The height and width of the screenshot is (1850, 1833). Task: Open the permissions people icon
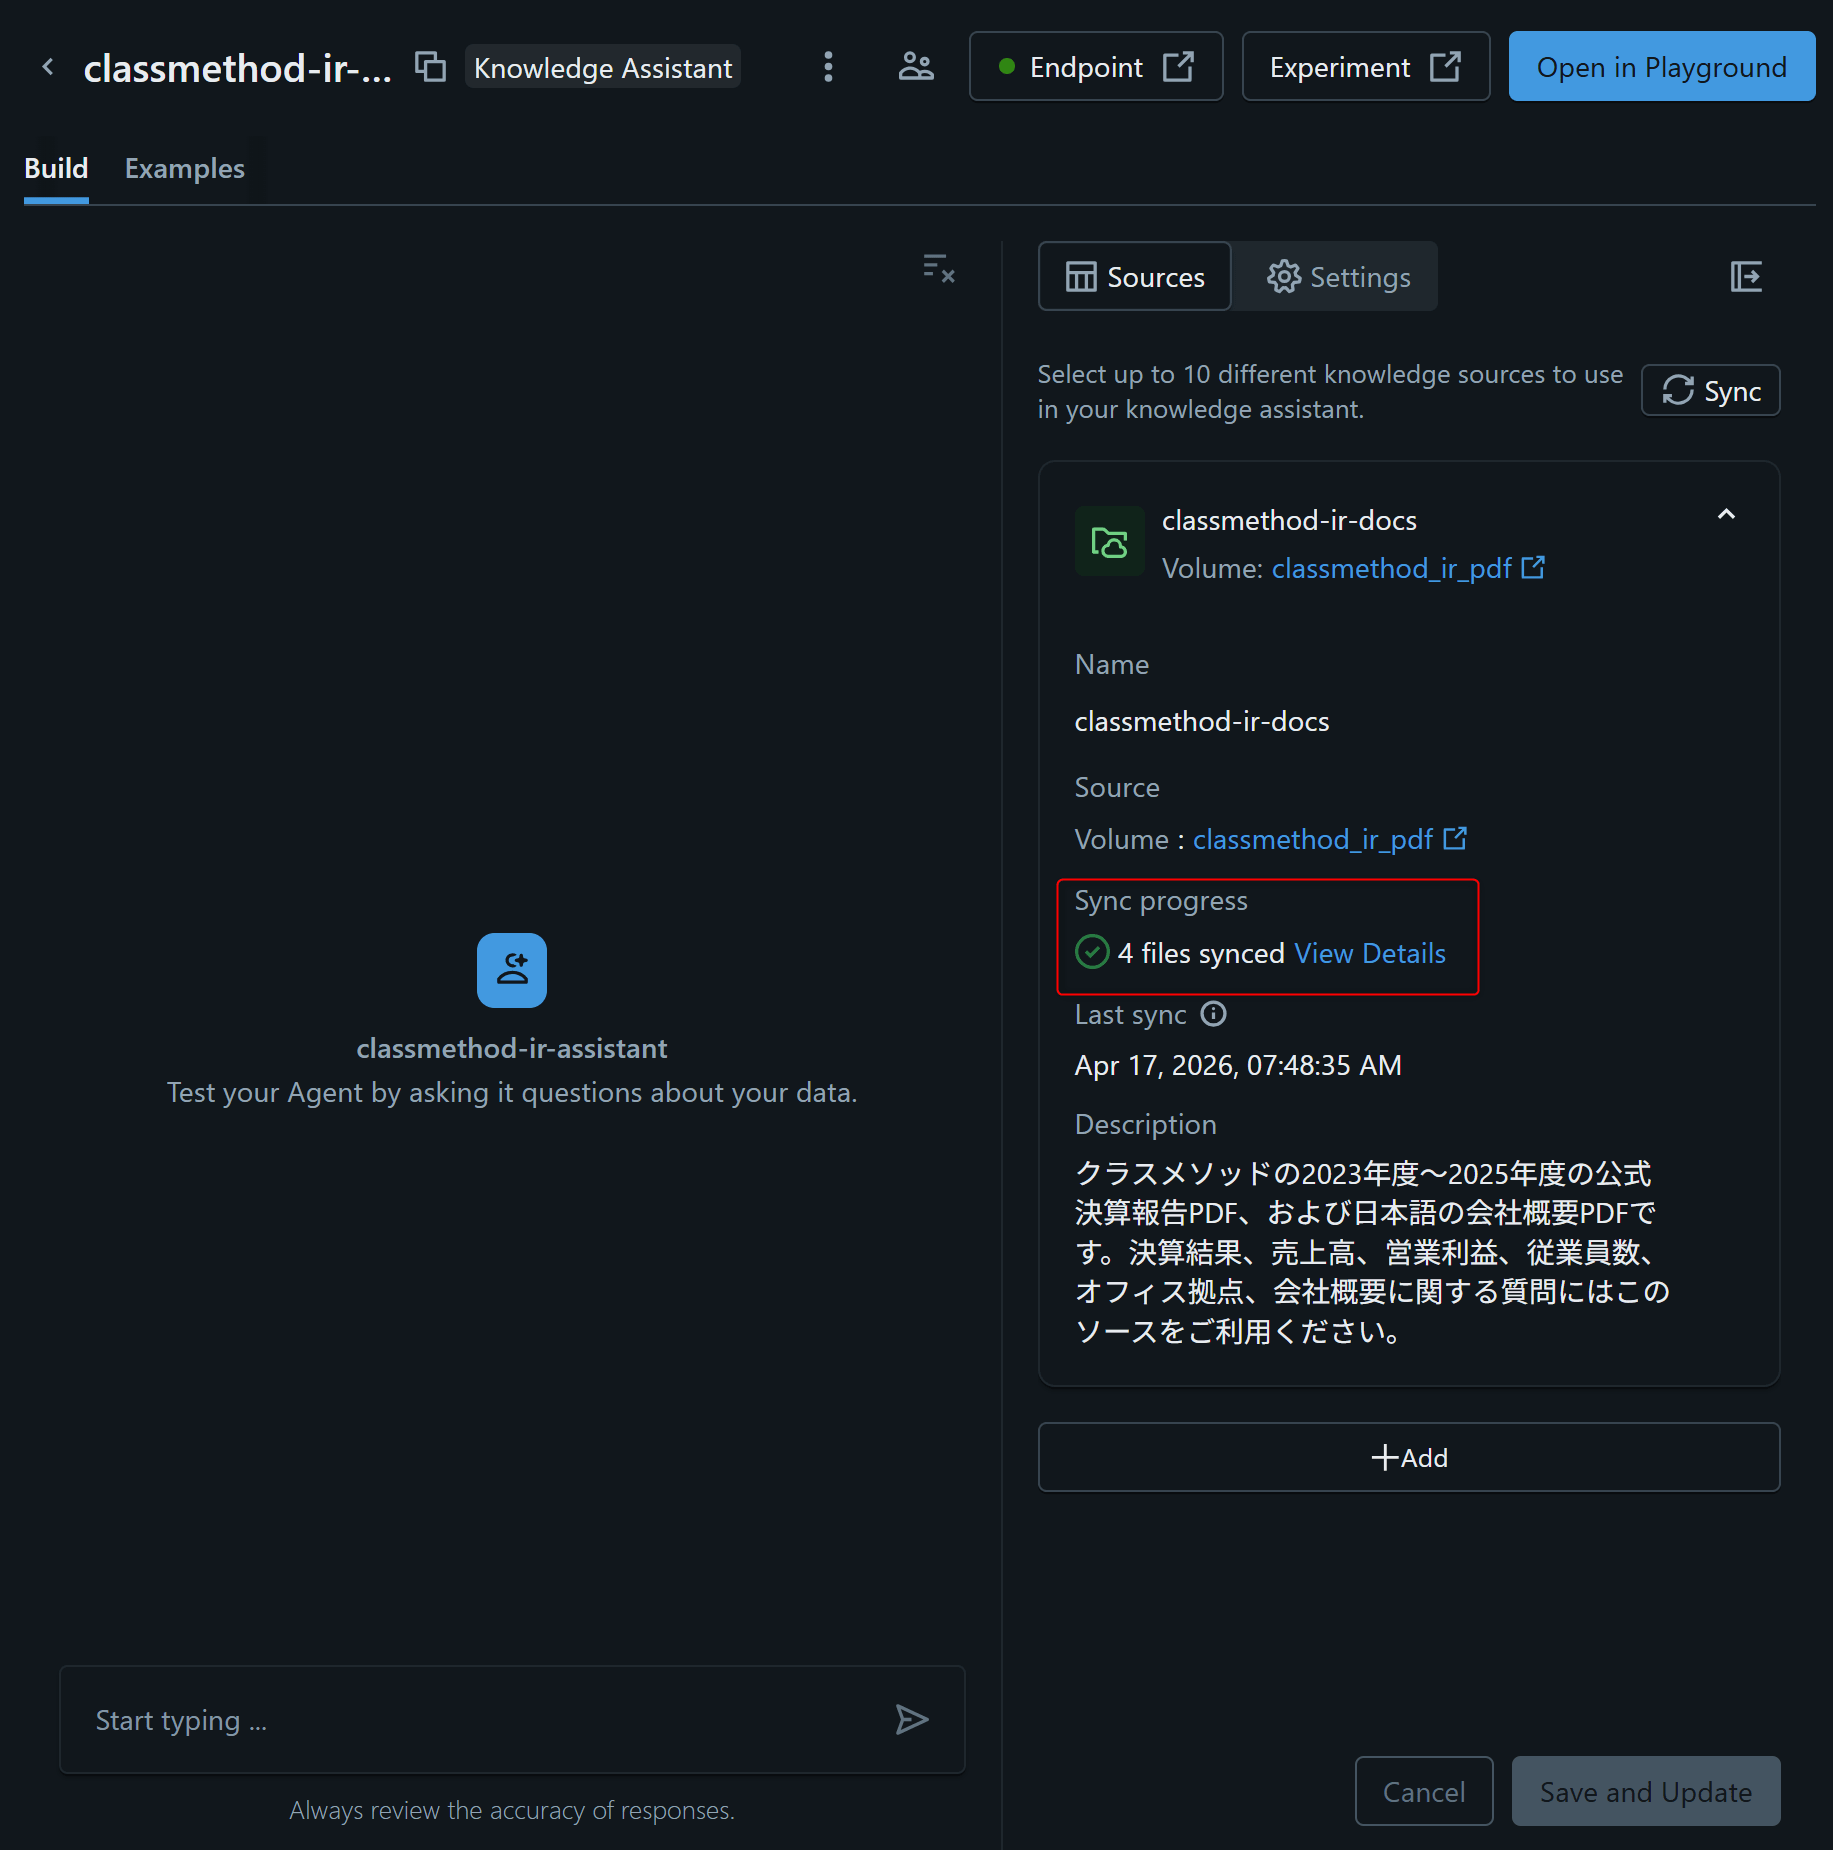pyautogui.click(x=916, y=67)
